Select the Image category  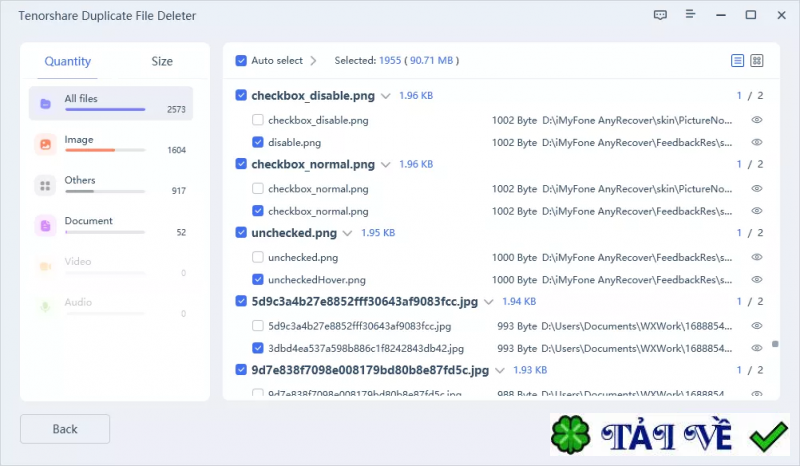(x=111, y=144)
